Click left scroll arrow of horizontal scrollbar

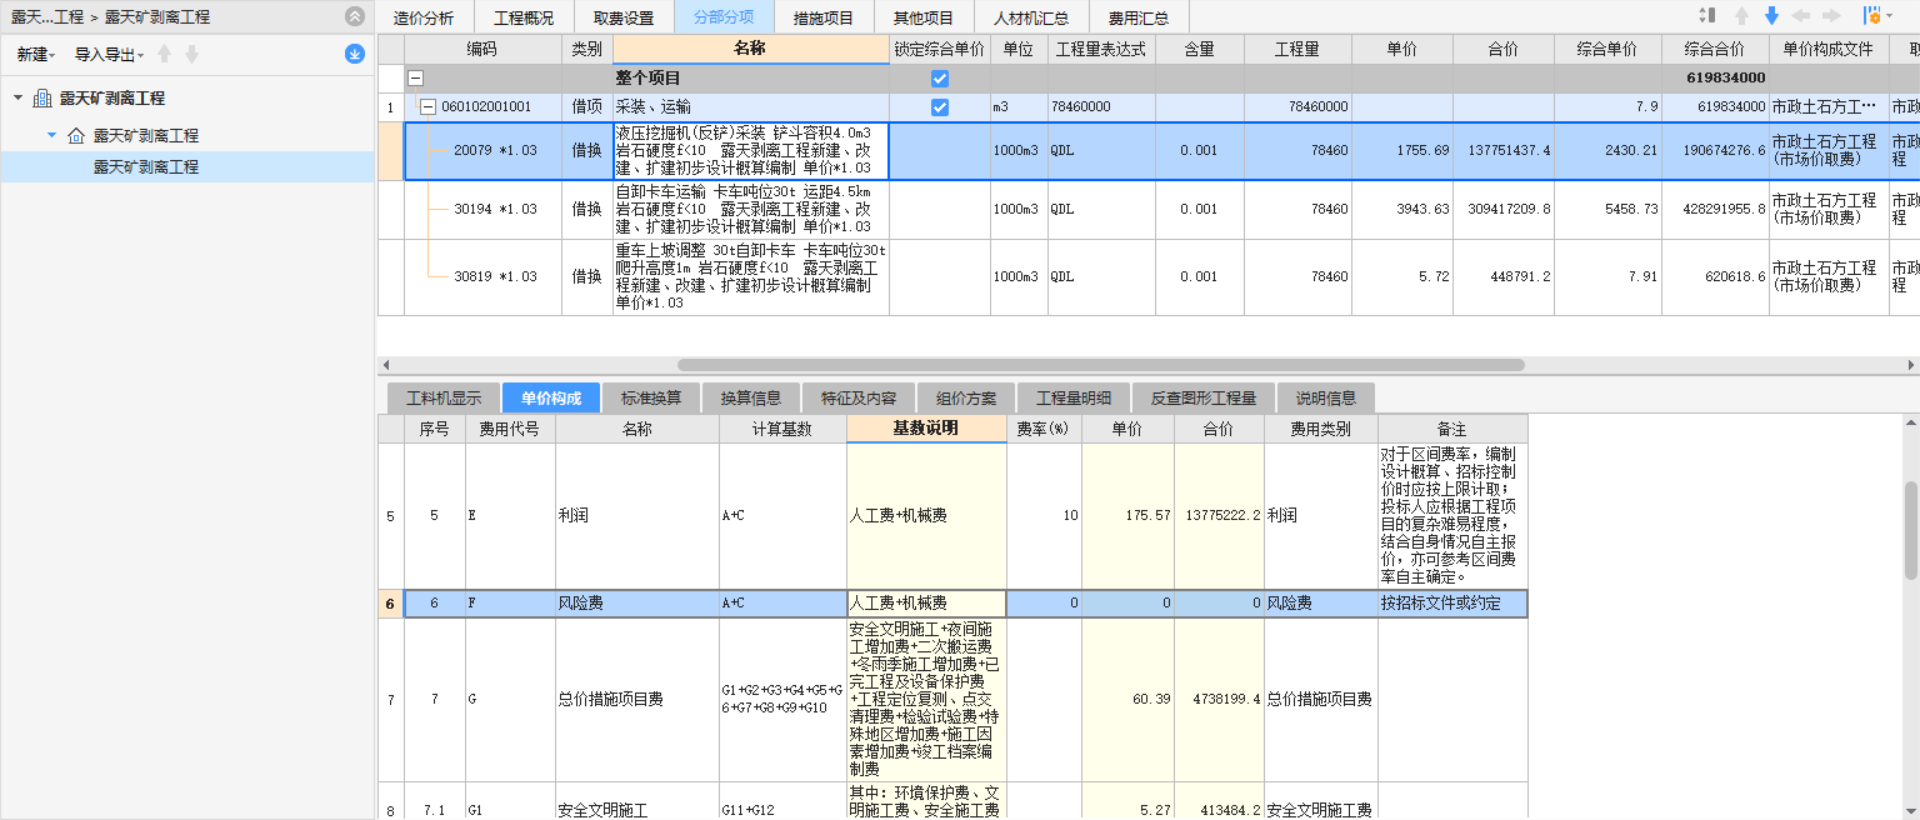[x=386, y=365]
